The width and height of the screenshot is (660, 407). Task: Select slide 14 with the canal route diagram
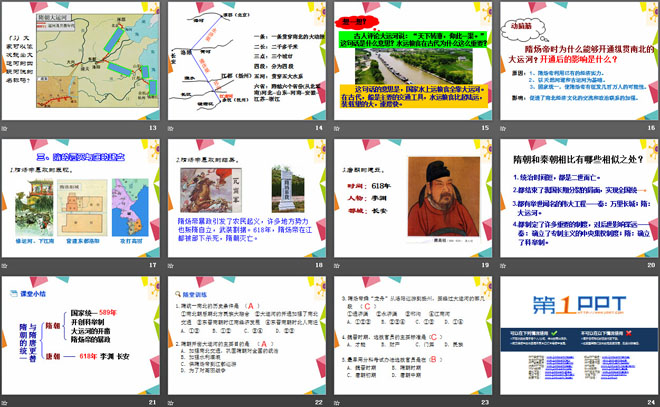[x=247, y=61]
